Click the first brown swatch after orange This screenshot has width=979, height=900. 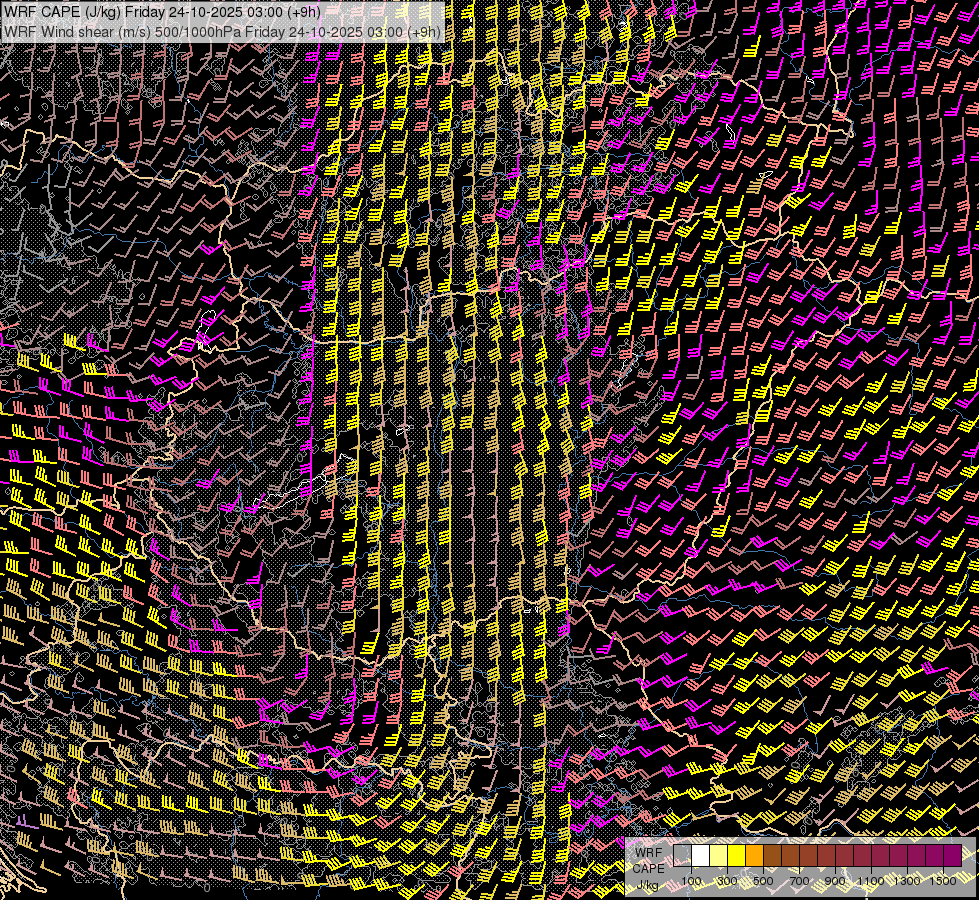tap(773, 856)
